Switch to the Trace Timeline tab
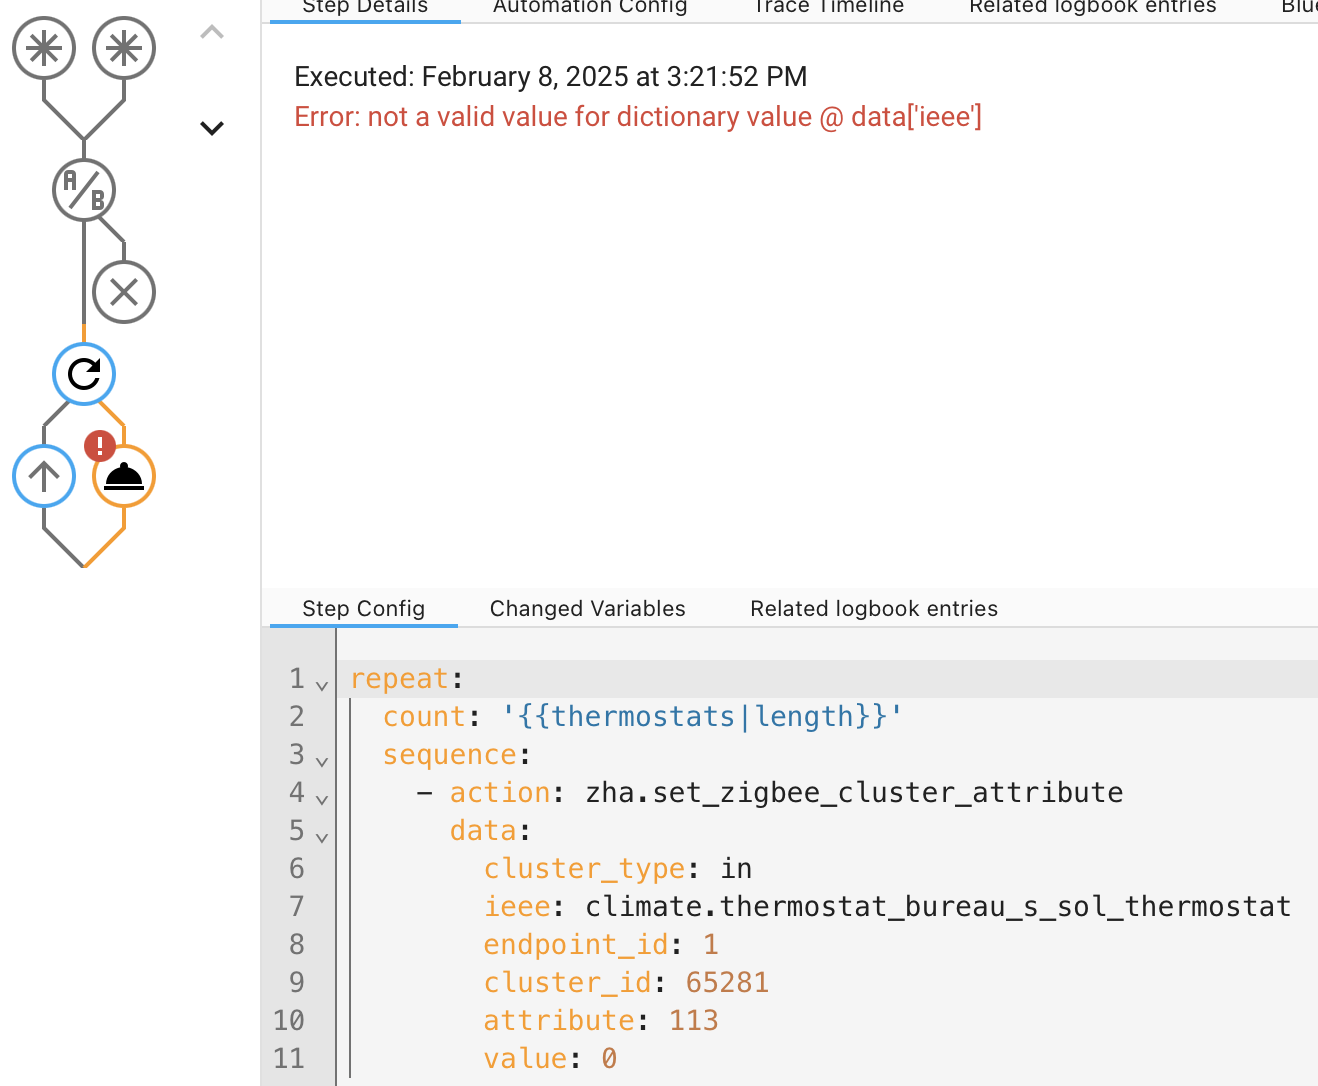The height and width of the screenshot is (1086, 1318). click(828, 8)
